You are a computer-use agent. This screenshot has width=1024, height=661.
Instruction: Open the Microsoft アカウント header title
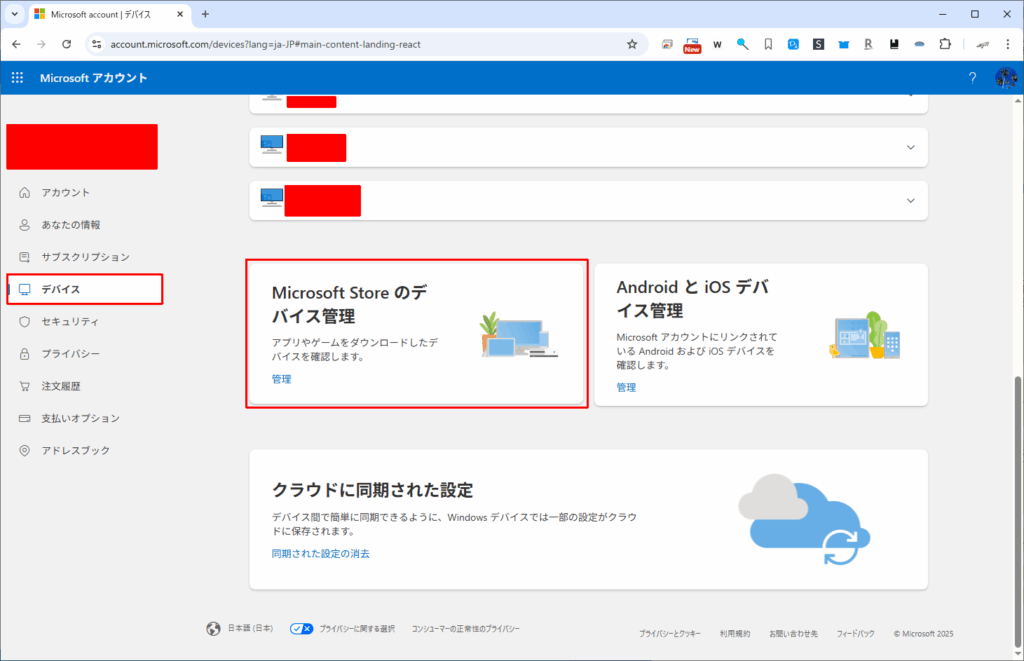[x=93, y=78]
